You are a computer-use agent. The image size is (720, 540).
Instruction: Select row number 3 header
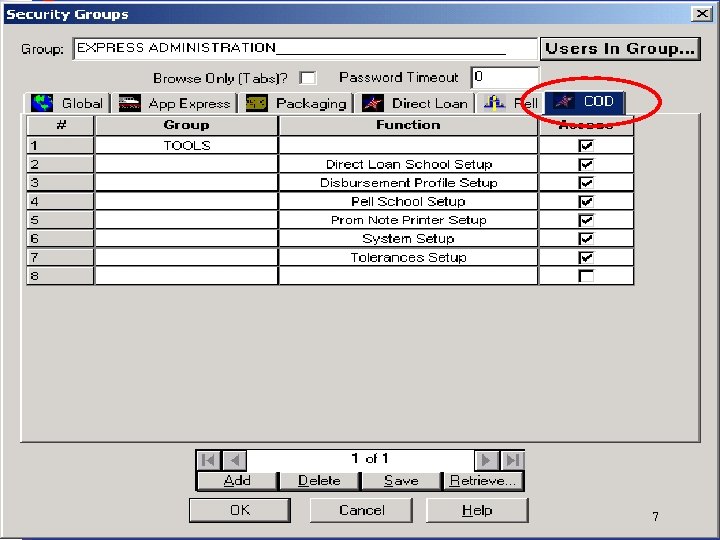point(60,183)
